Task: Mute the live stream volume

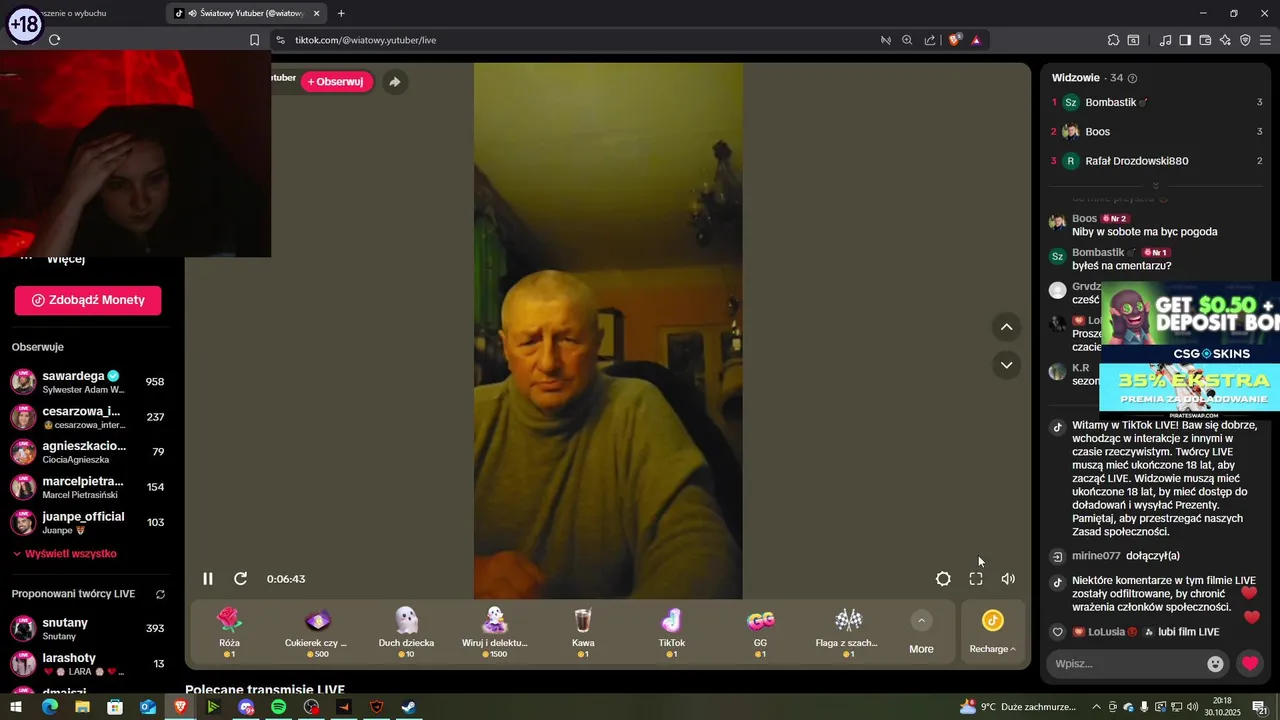Action: [1008, 579]
